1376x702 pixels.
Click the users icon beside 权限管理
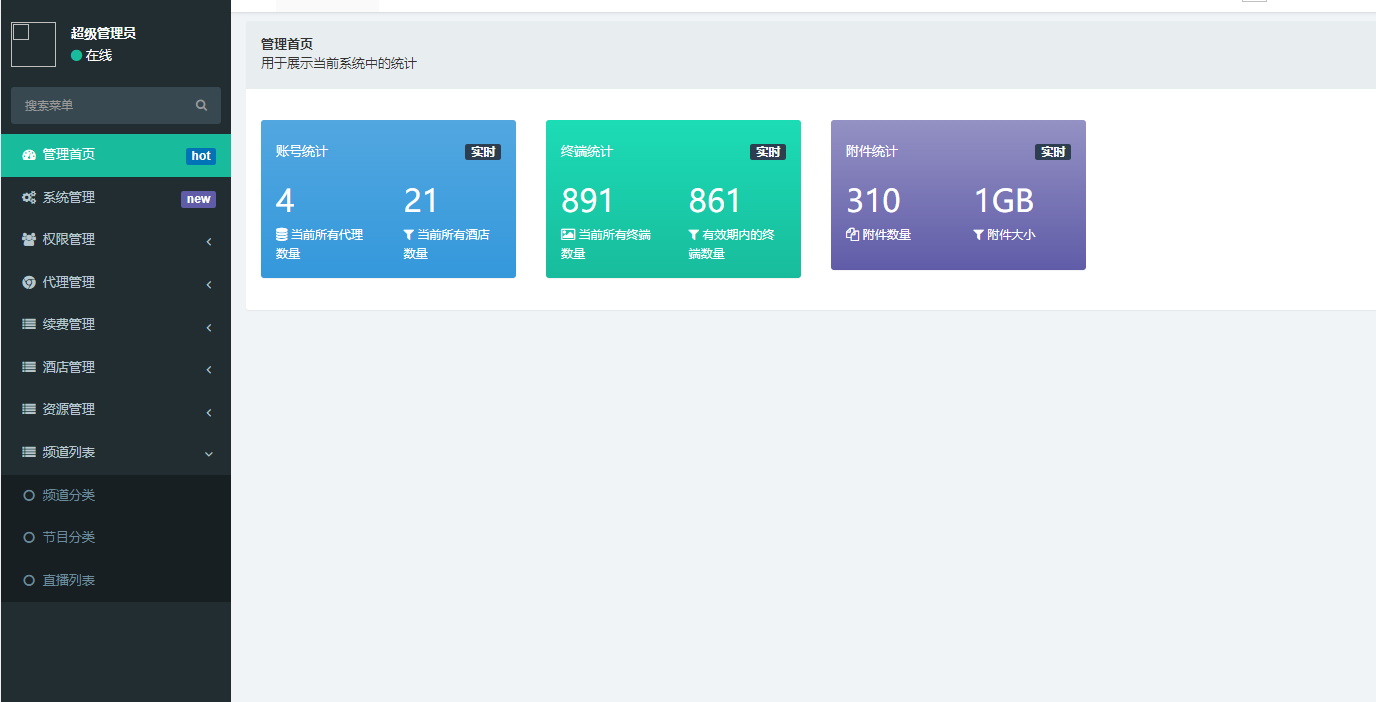coord(29,240)
